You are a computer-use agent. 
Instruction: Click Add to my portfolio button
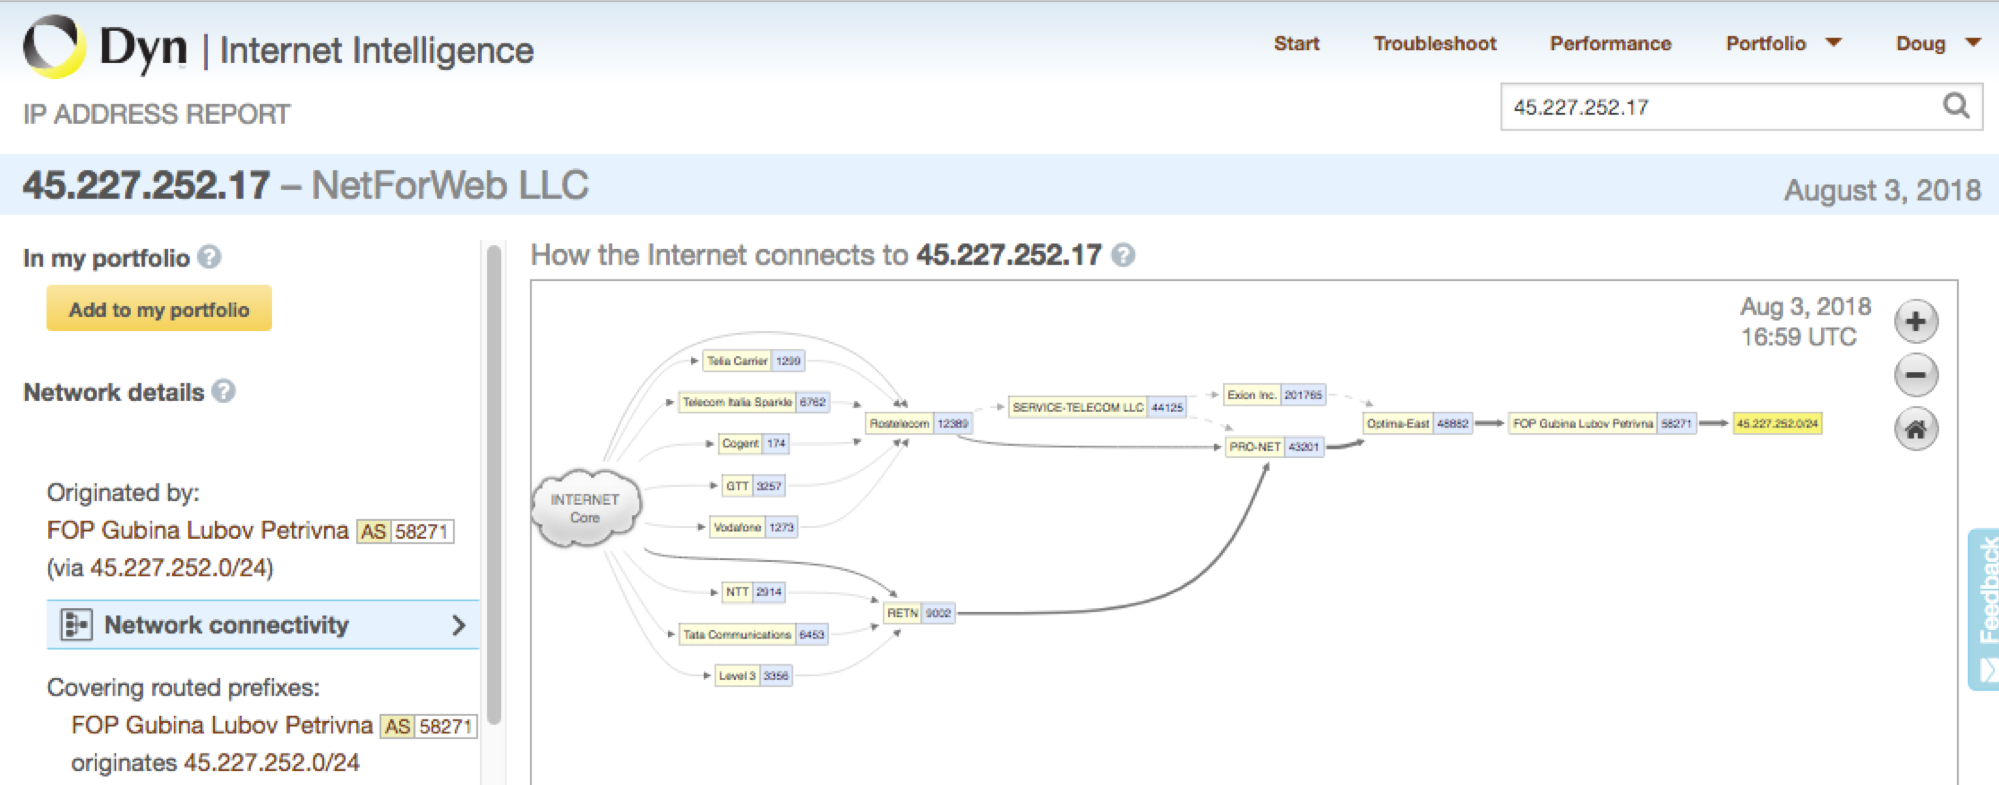point(159,309)
